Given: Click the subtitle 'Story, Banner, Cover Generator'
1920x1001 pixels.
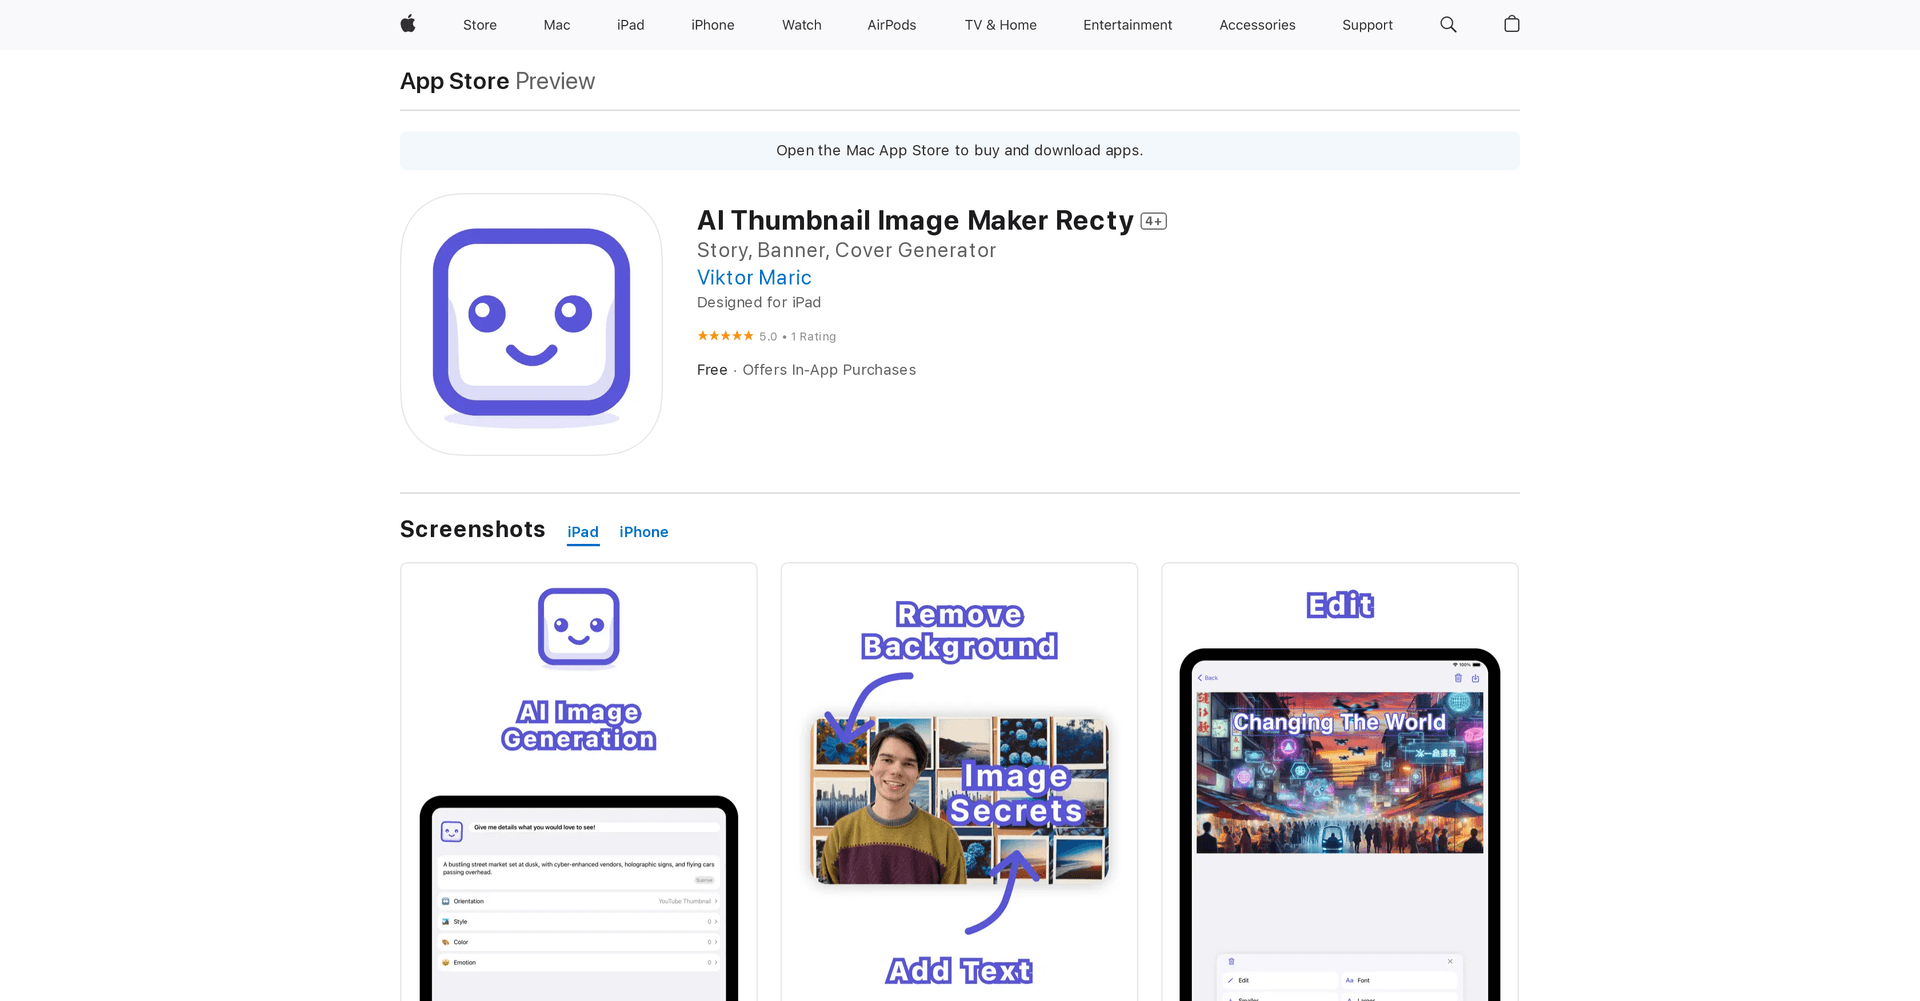Looking at the screenshot, I should point(846,250).
